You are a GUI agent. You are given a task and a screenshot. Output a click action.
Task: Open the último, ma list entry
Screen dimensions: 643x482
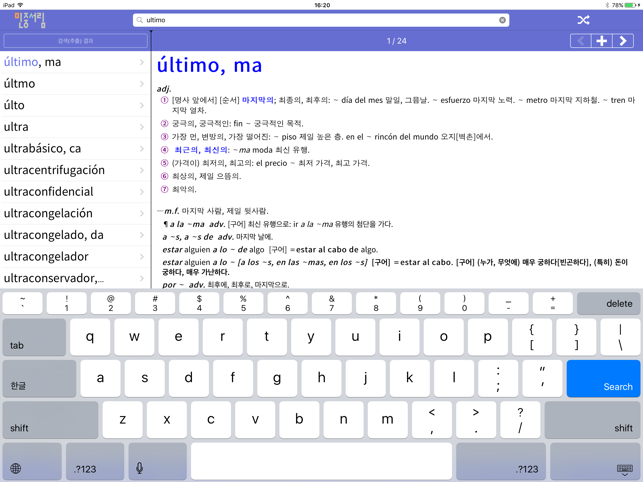tap(75, 62)
